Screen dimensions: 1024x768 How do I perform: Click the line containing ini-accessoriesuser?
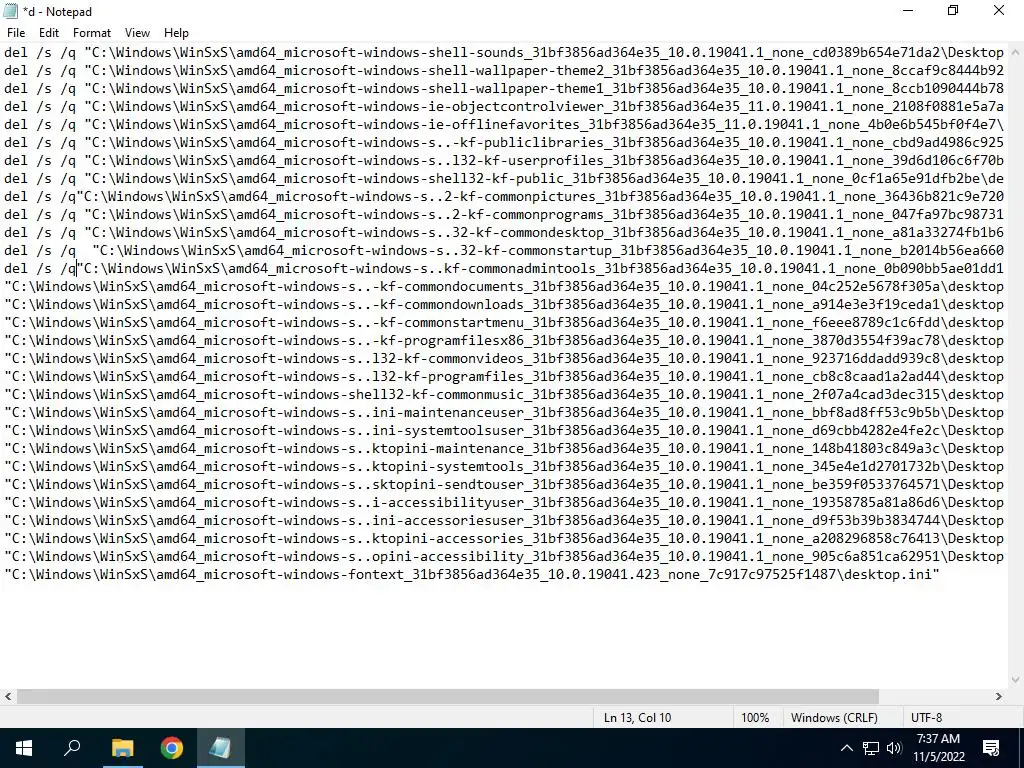(x=504, y=520)
